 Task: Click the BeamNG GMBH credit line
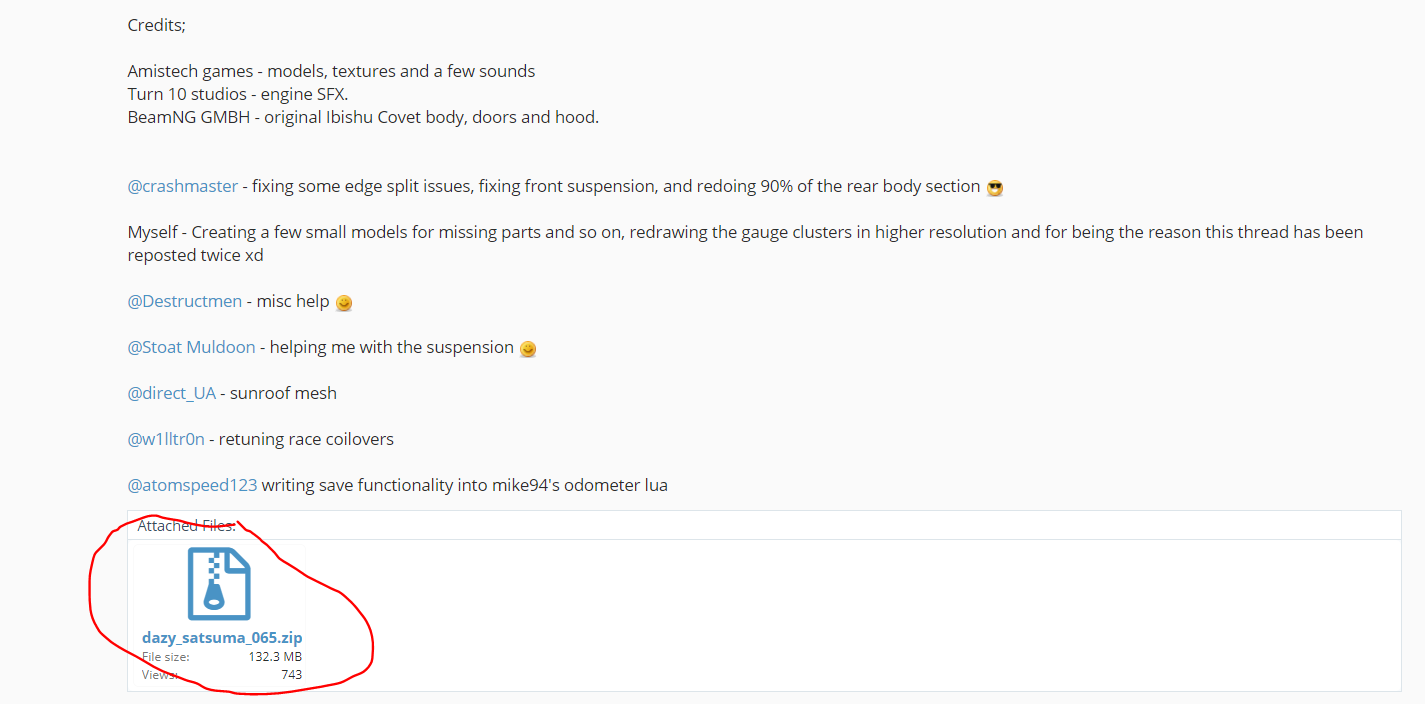pyautogui.click(x=363, y=117)
